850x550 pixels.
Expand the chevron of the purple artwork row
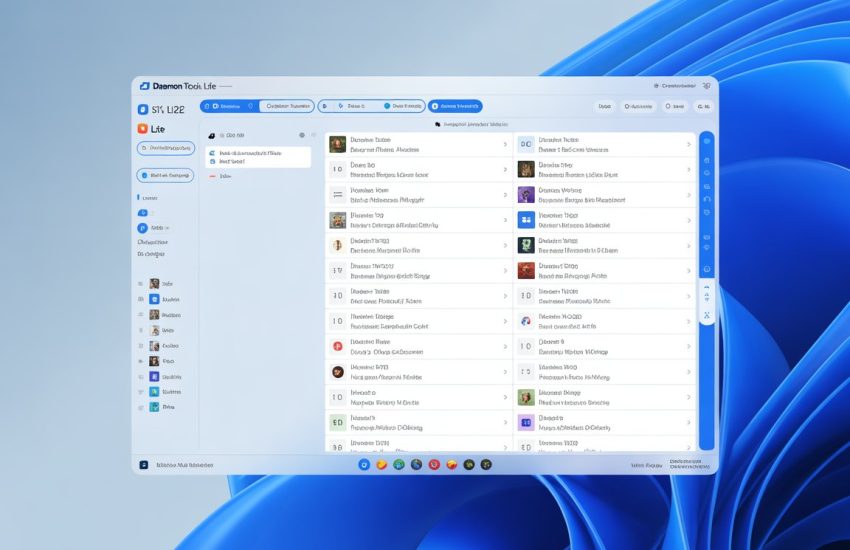(x=688, y=195)
